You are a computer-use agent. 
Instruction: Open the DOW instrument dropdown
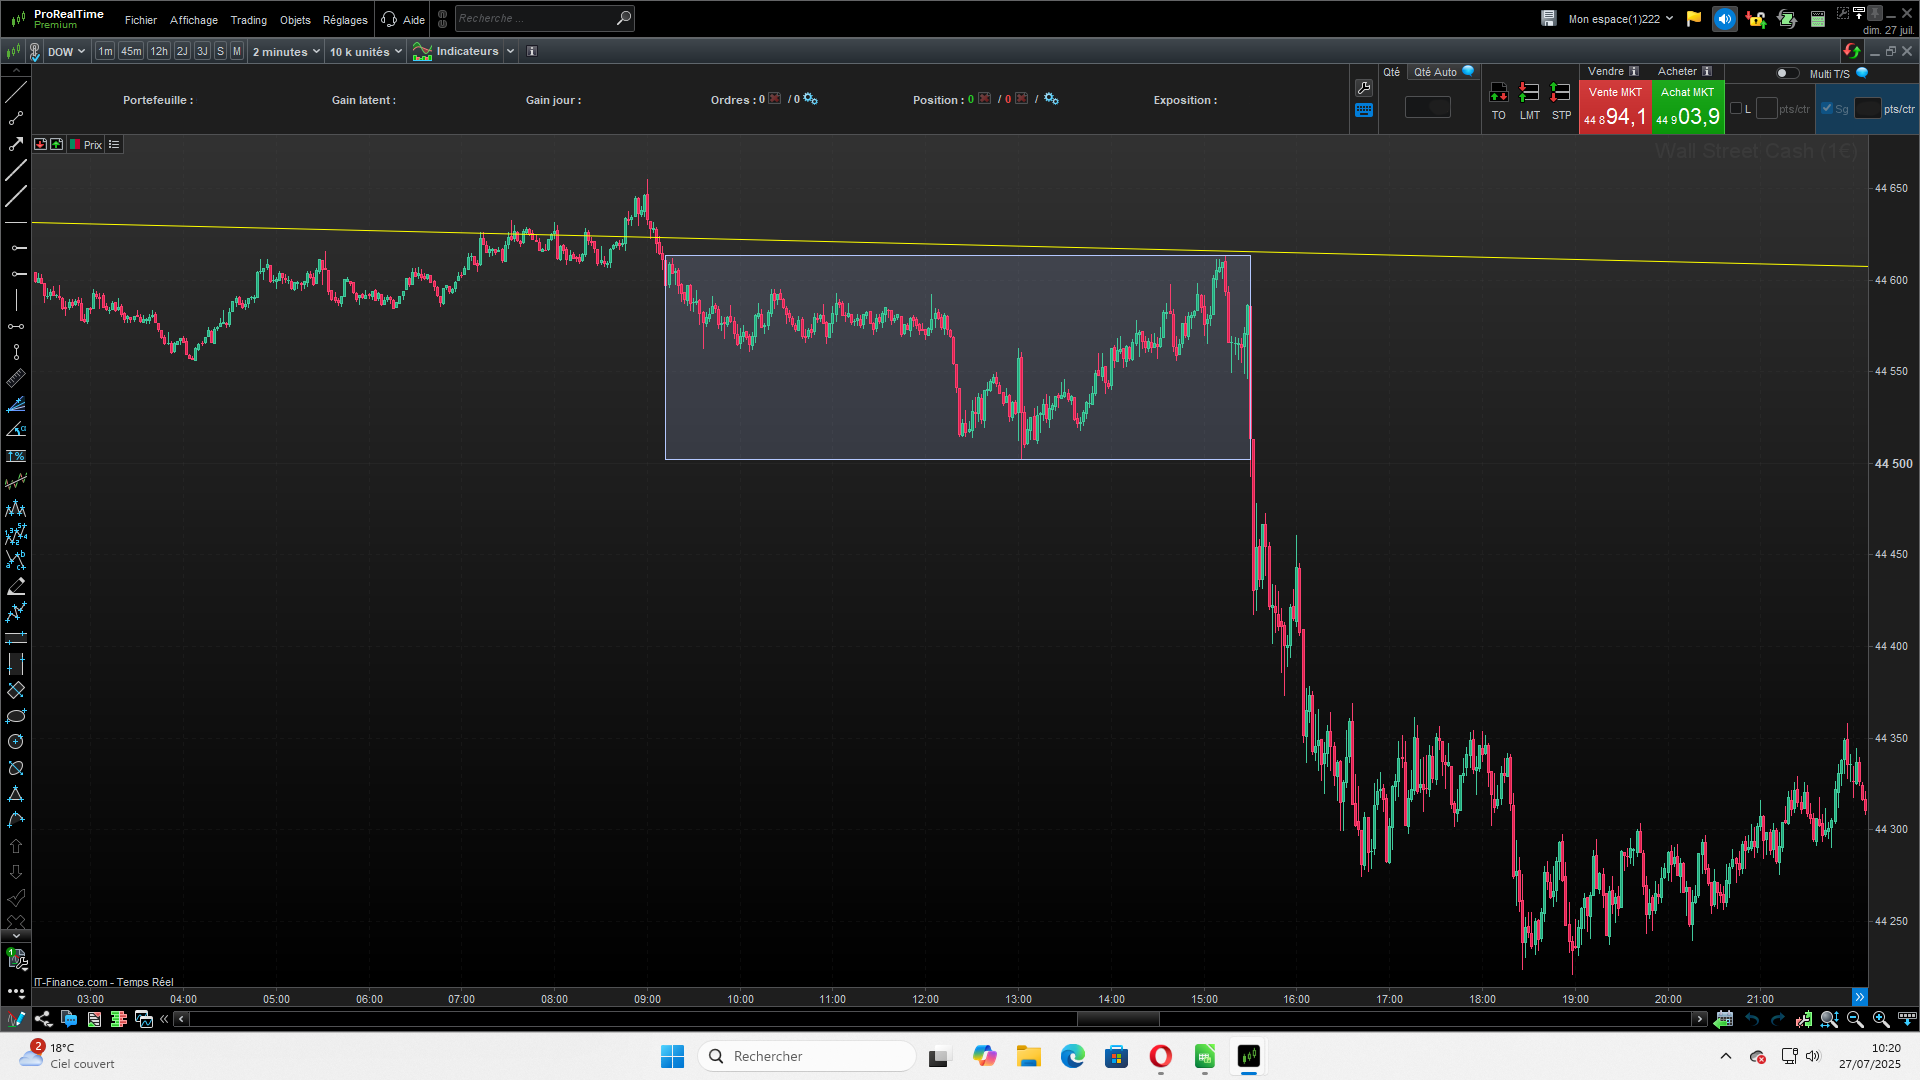click(x=66, y=52)
